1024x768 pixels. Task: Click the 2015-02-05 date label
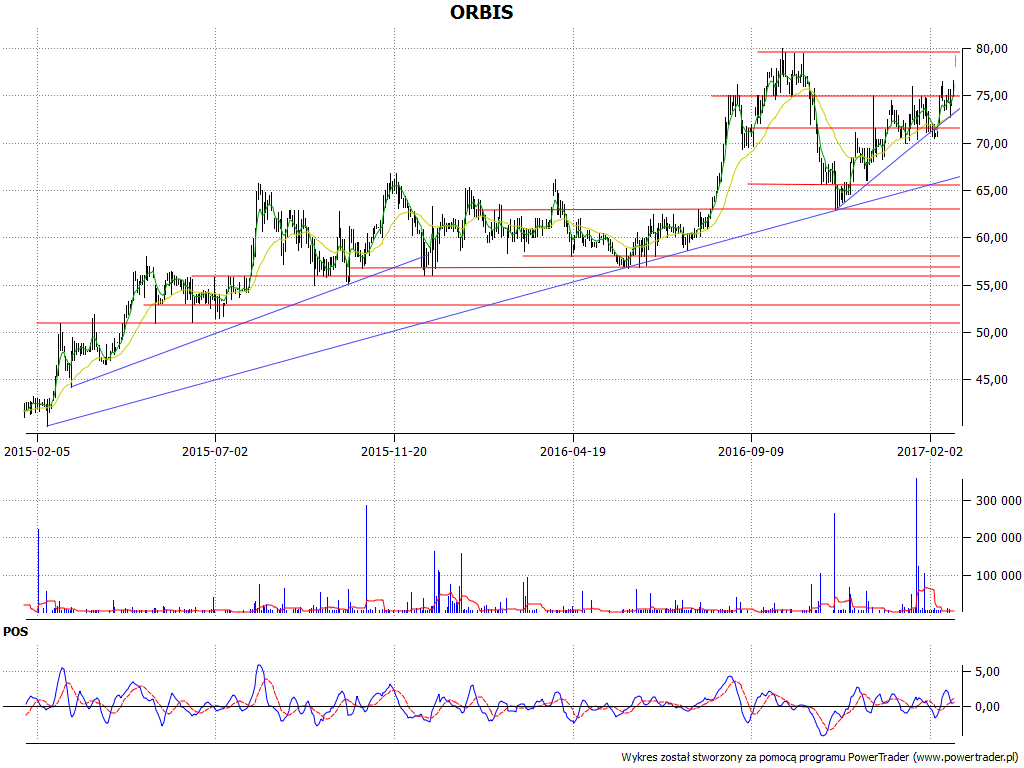pyautogui.click(x=37, y=451)
